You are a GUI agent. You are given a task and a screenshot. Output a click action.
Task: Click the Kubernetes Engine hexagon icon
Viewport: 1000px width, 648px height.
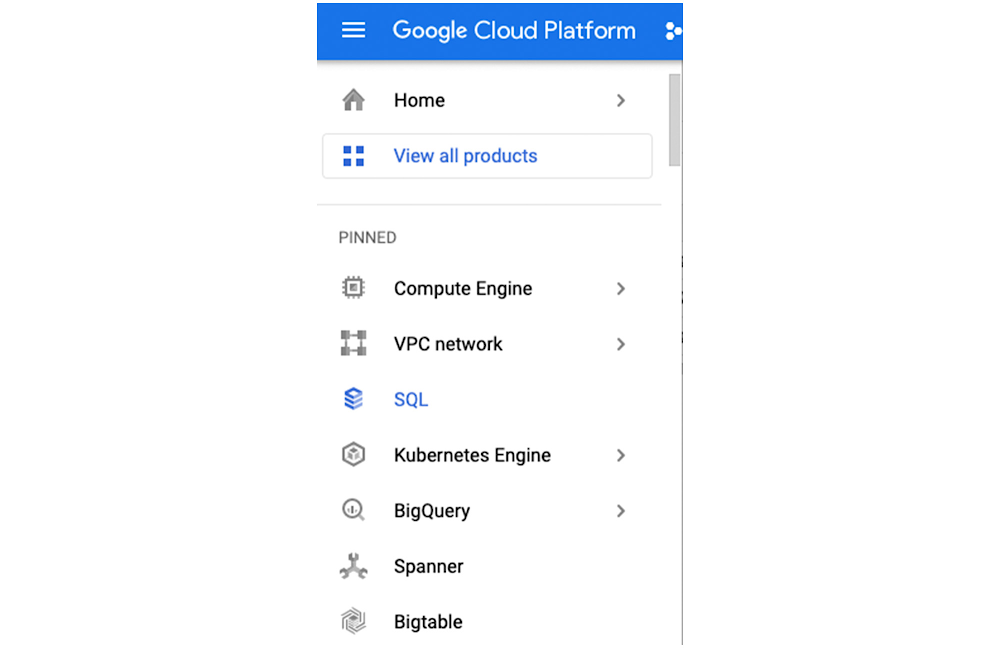pyautogui.click(x=353, y=455)
